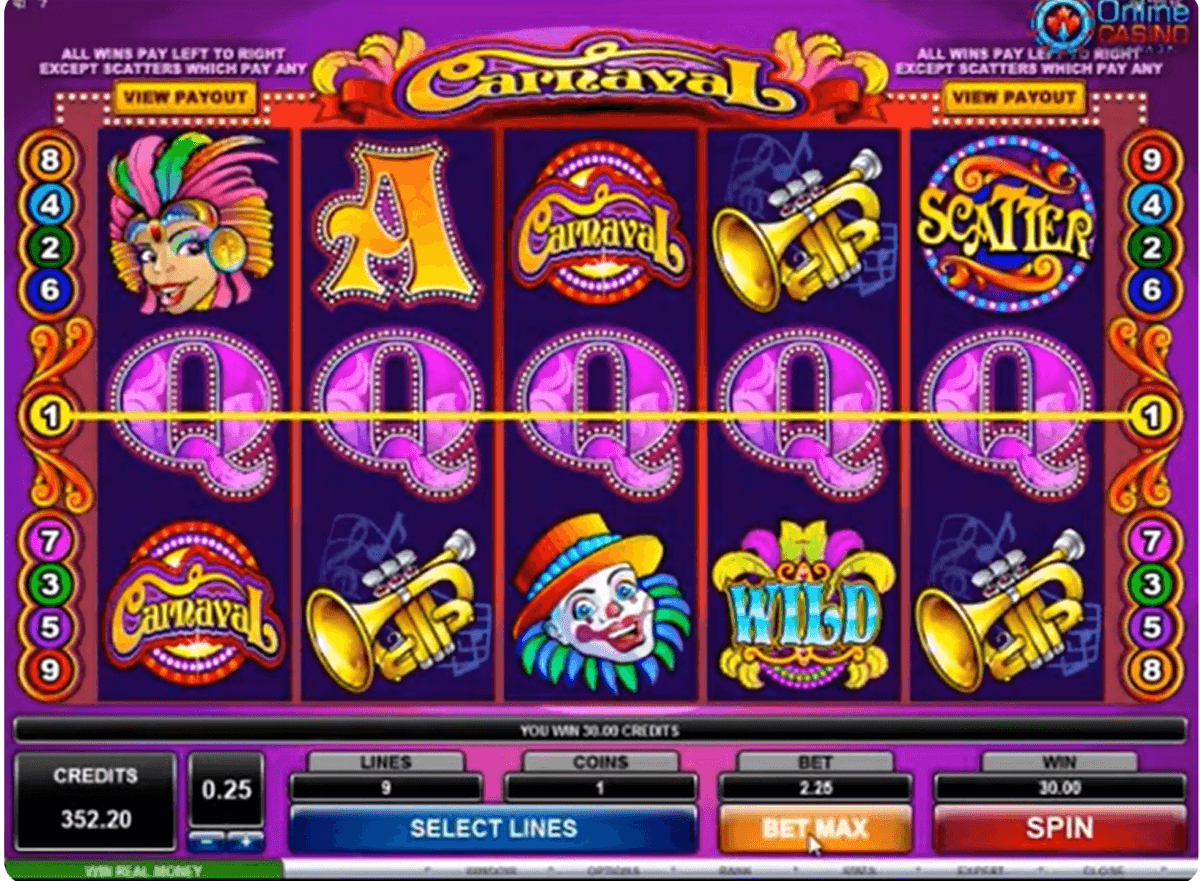Click the Select Lines button

coord(493,829)
